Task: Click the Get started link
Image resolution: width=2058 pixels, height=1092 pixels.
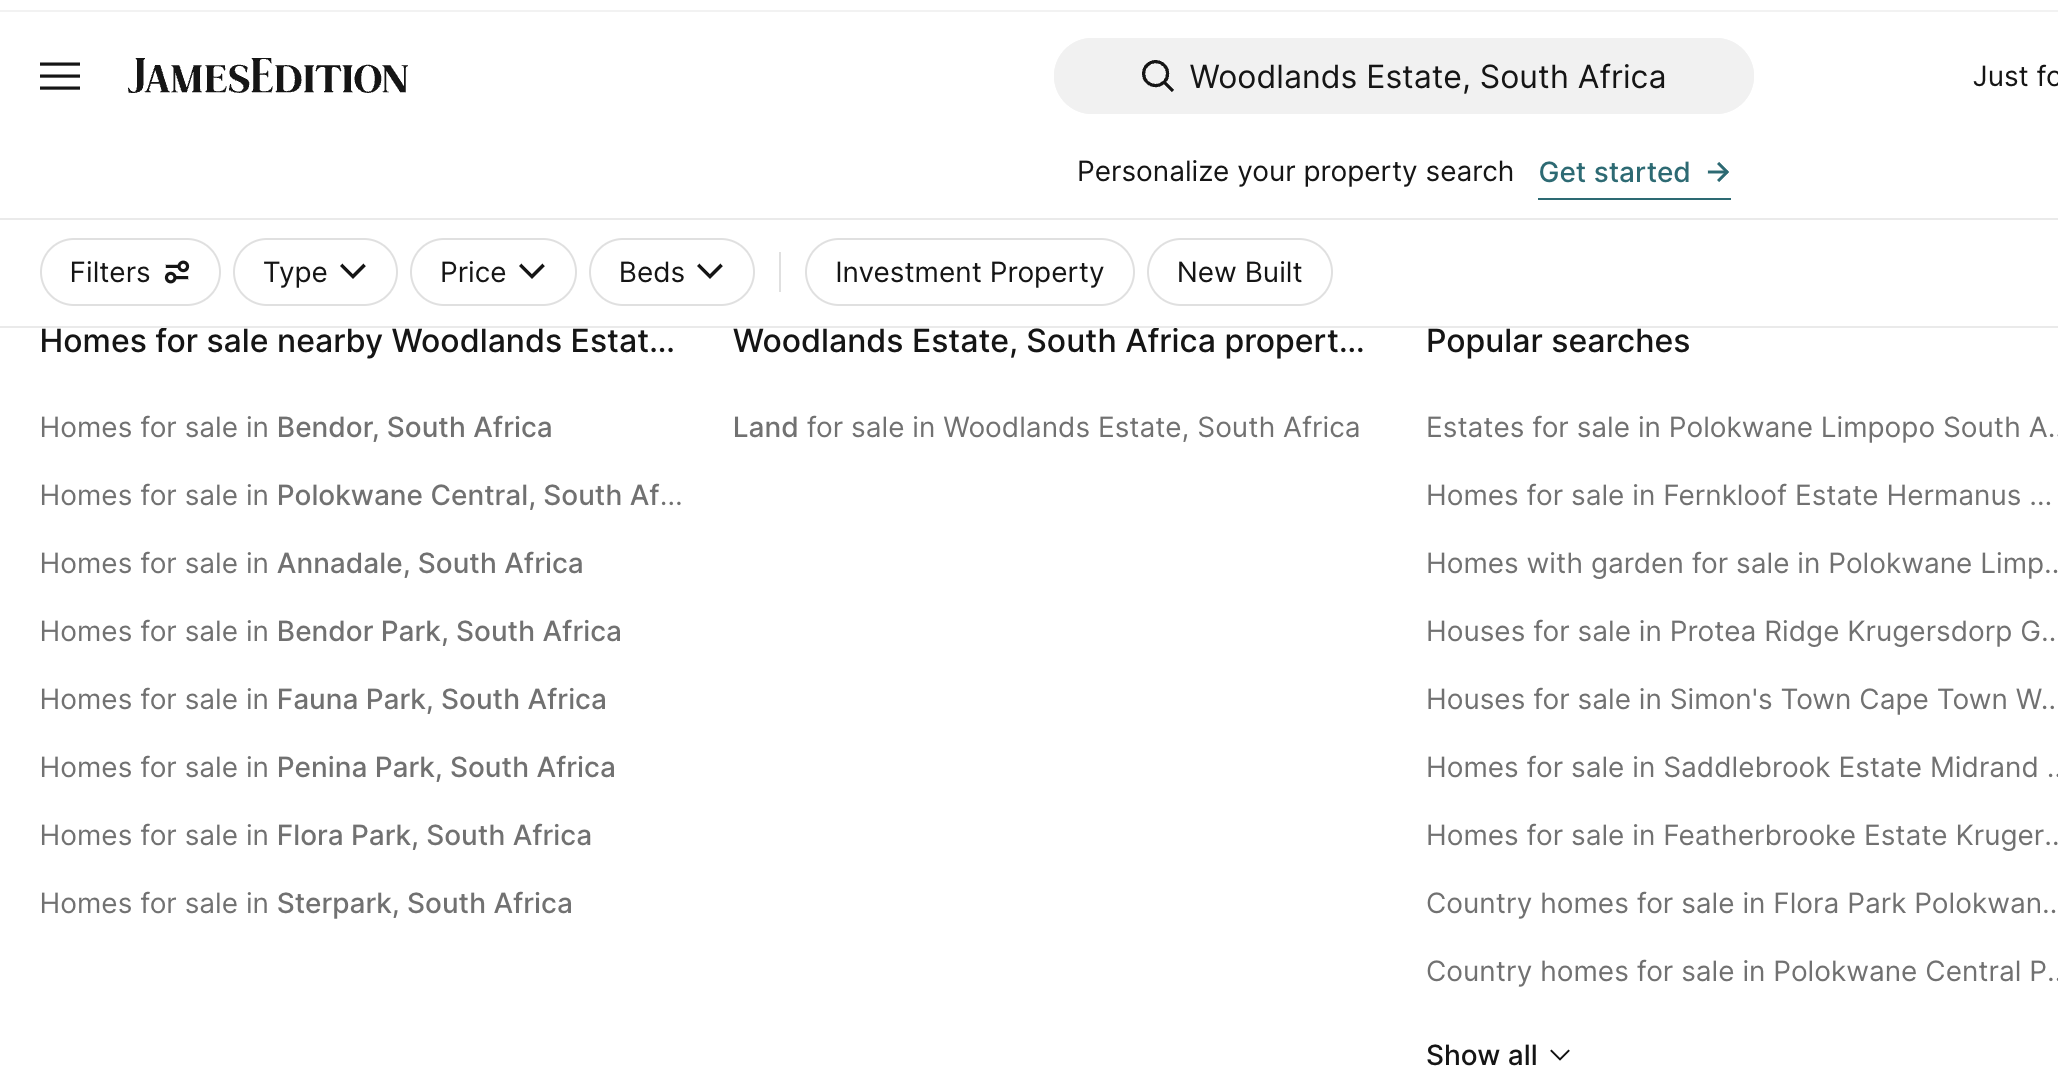Action: 1634,172
